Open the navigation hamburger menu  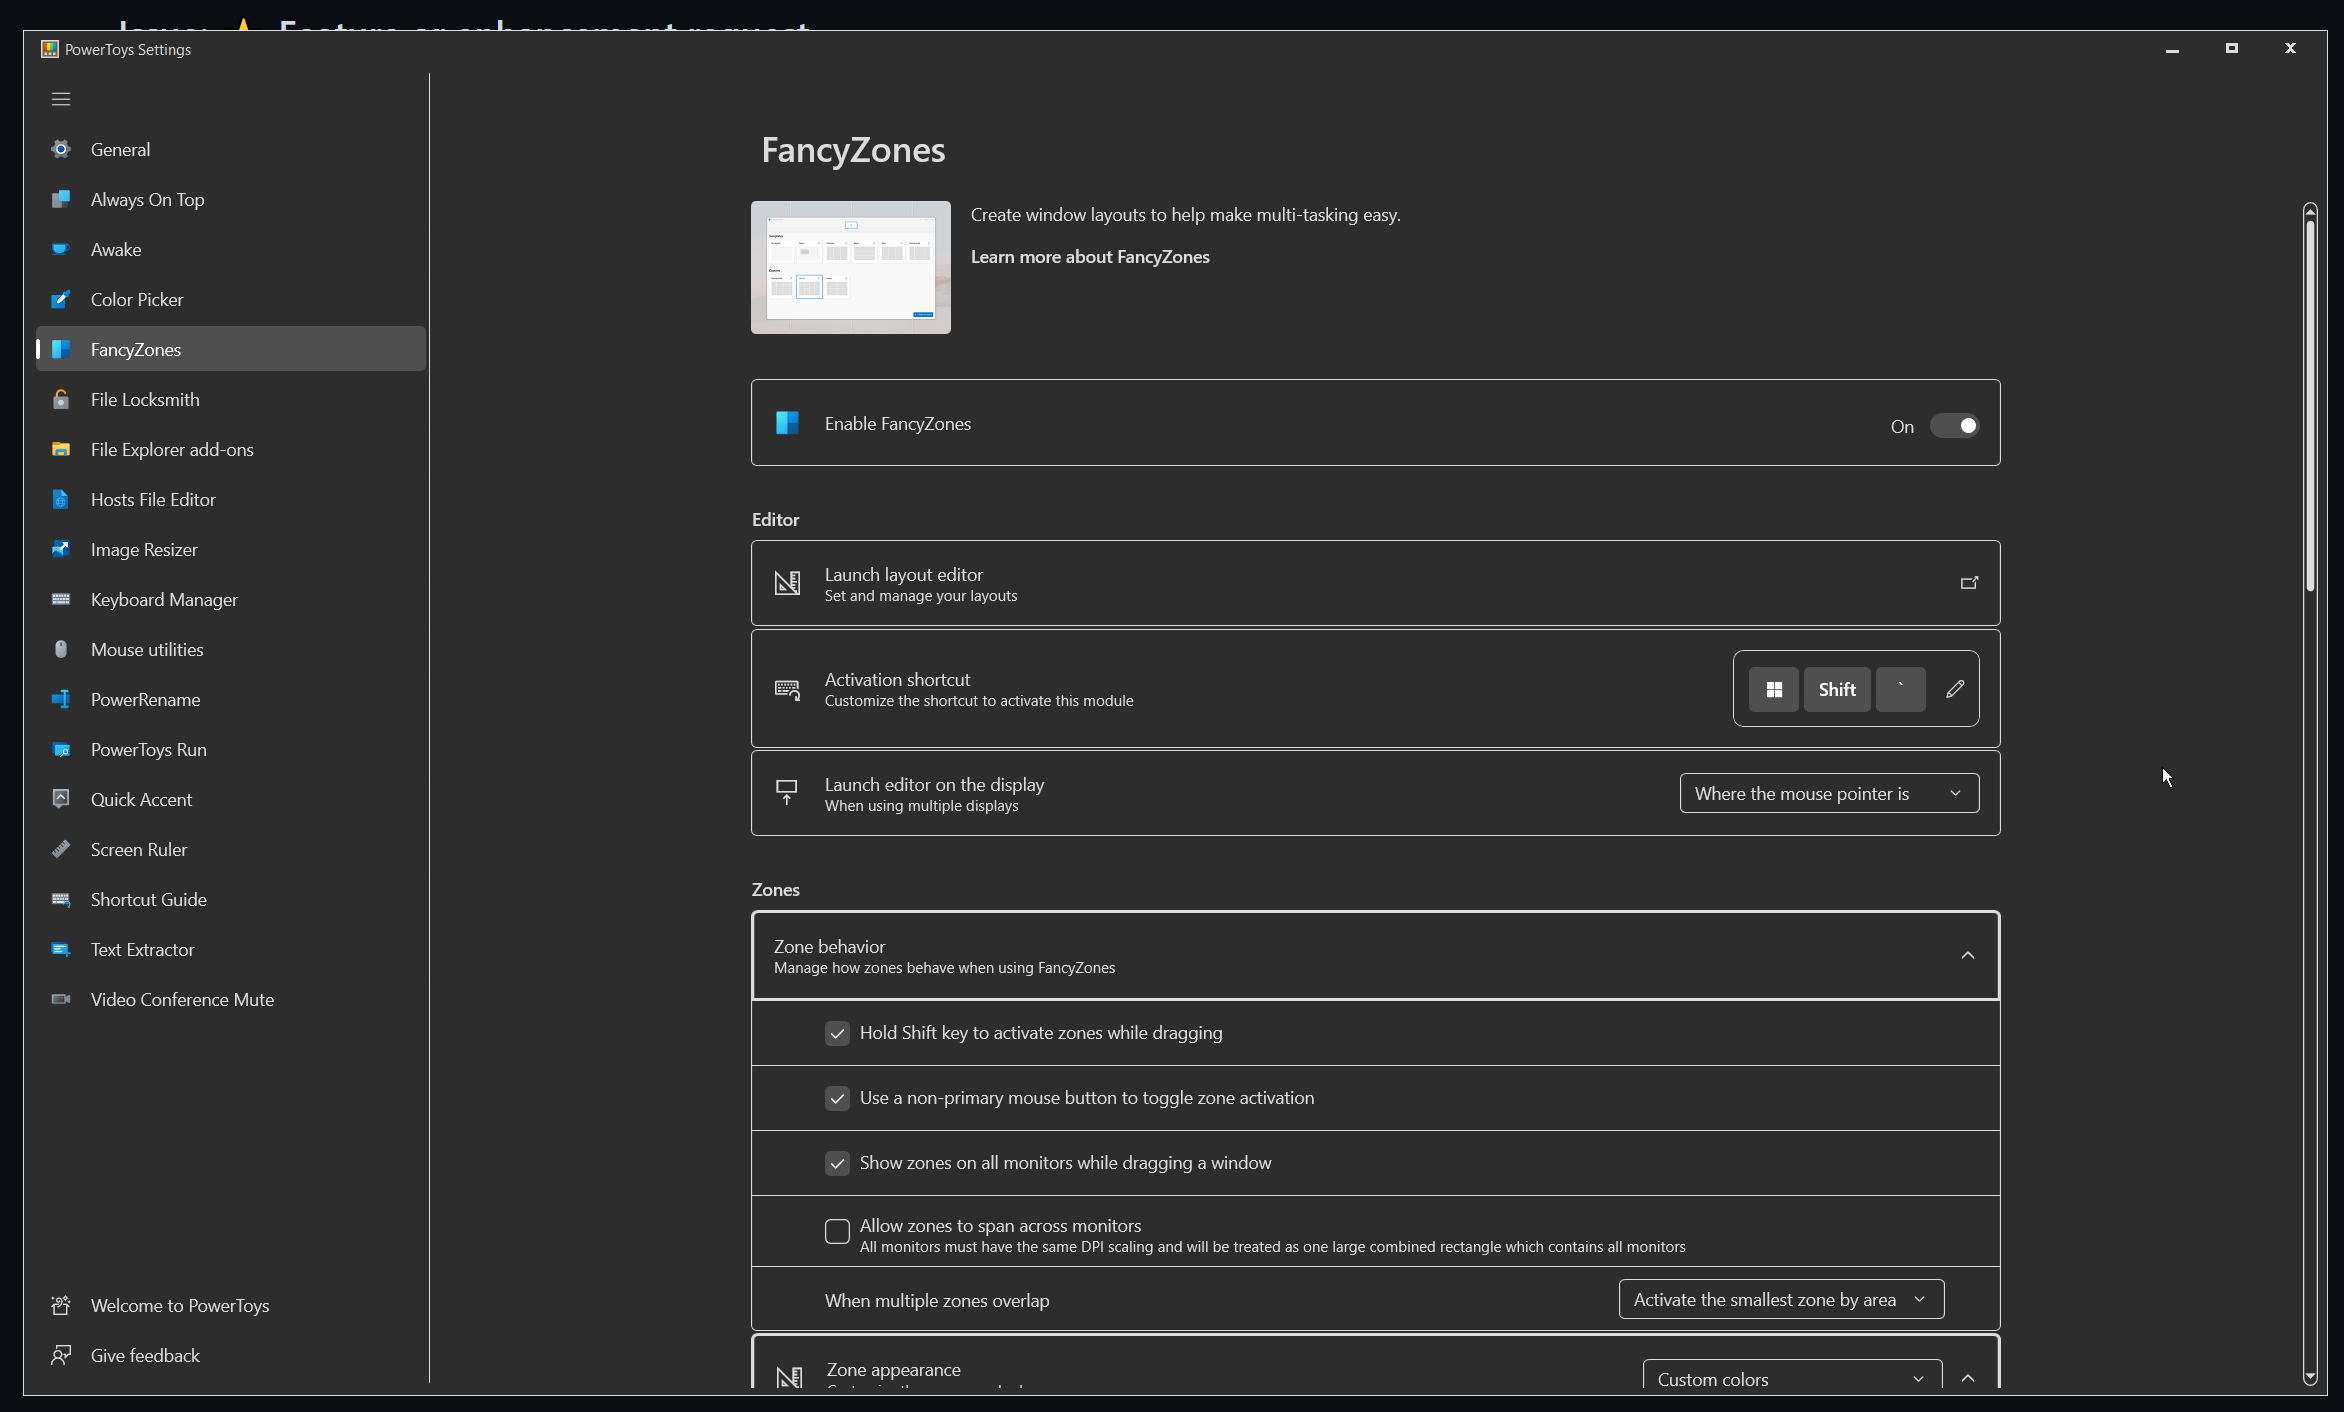click(60, 99)
